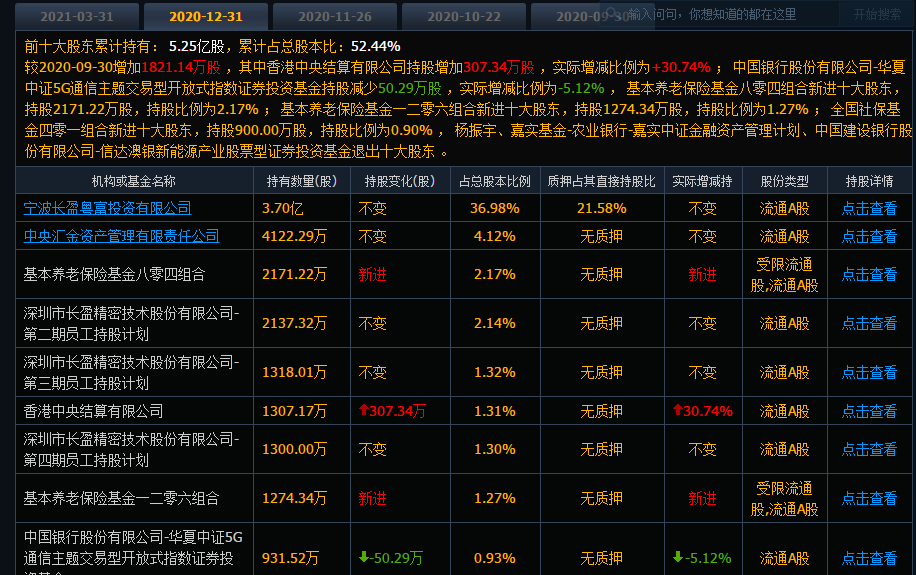This screenshot has width=916, height=575.
Task: Click the 持有数量(股) column header
Action: point(302,181)
